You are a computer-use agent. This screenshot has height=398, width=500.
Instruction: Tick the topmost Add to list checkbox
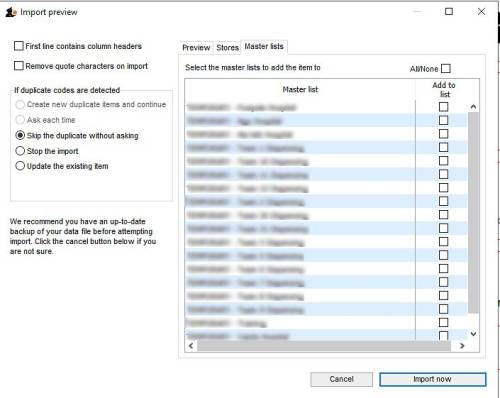[443, 107]
